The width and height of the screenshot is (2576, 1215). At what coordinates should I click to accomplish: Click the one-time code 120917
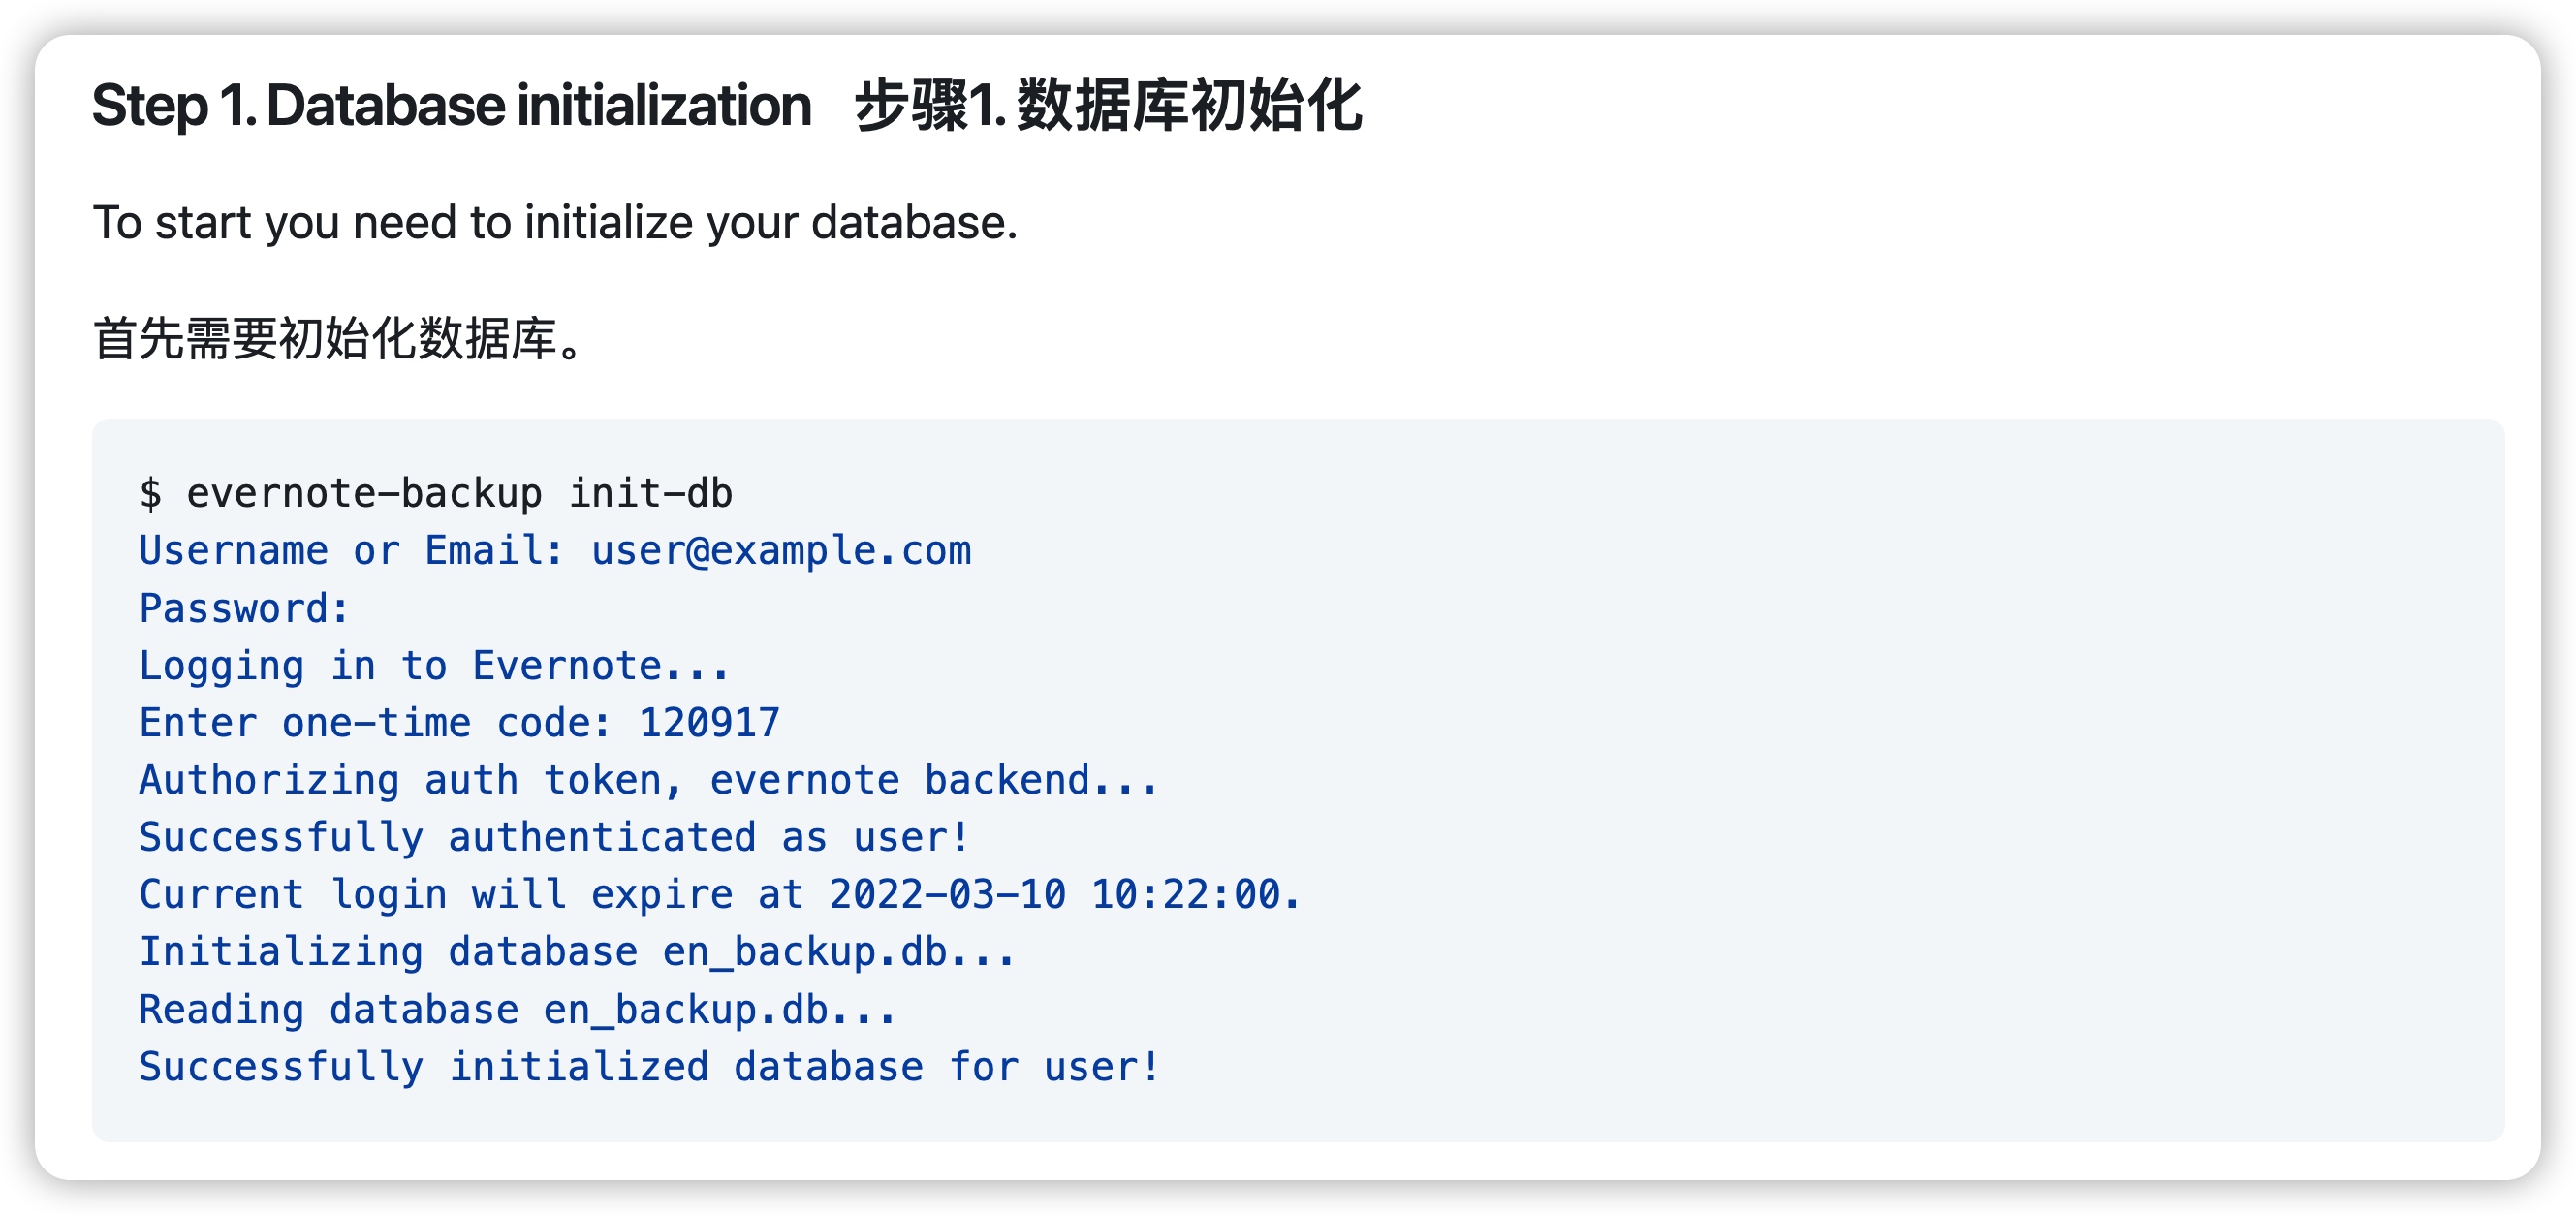(710, 723)
